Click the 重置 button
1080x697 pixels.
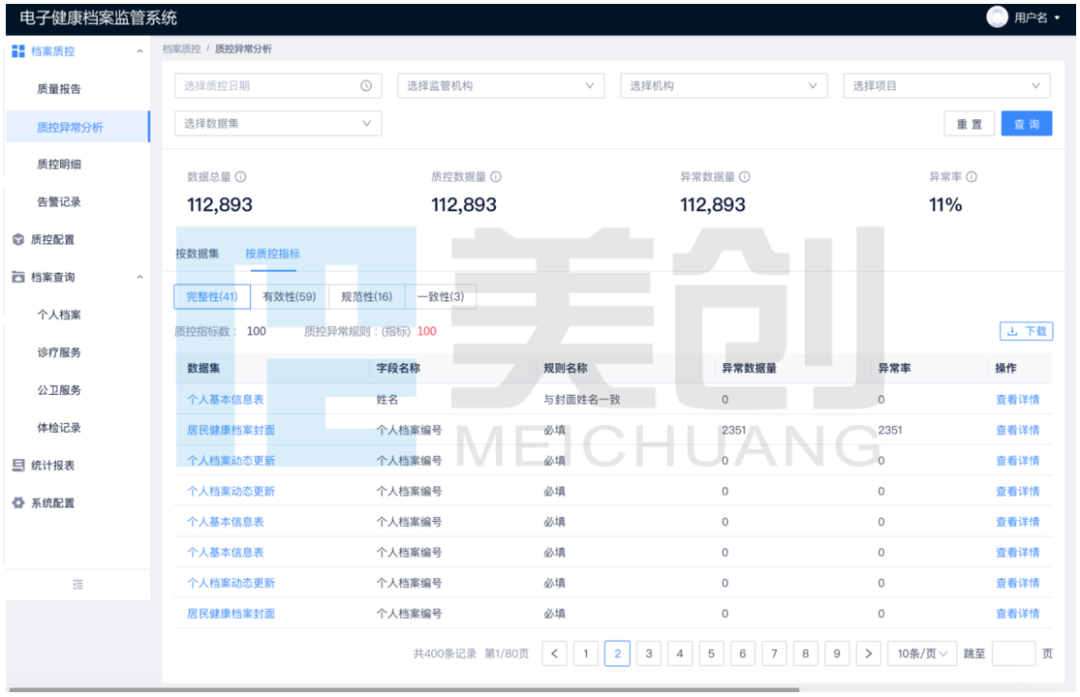point(969,124)
